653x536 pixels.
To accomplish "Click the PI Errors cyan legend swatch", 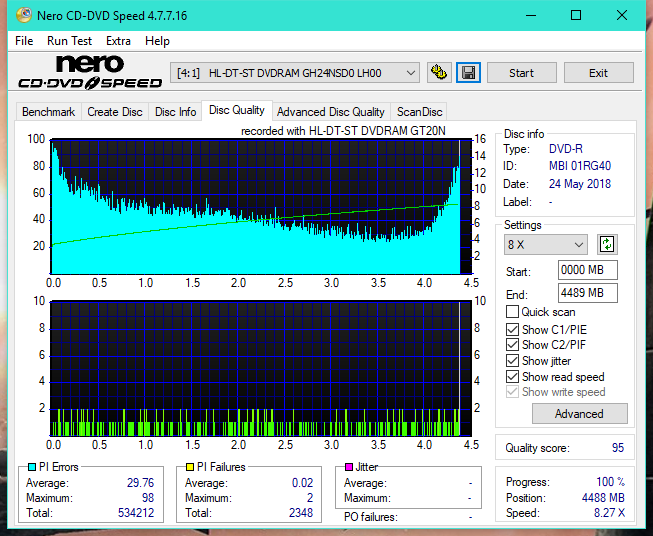I will tap(31, 467).
